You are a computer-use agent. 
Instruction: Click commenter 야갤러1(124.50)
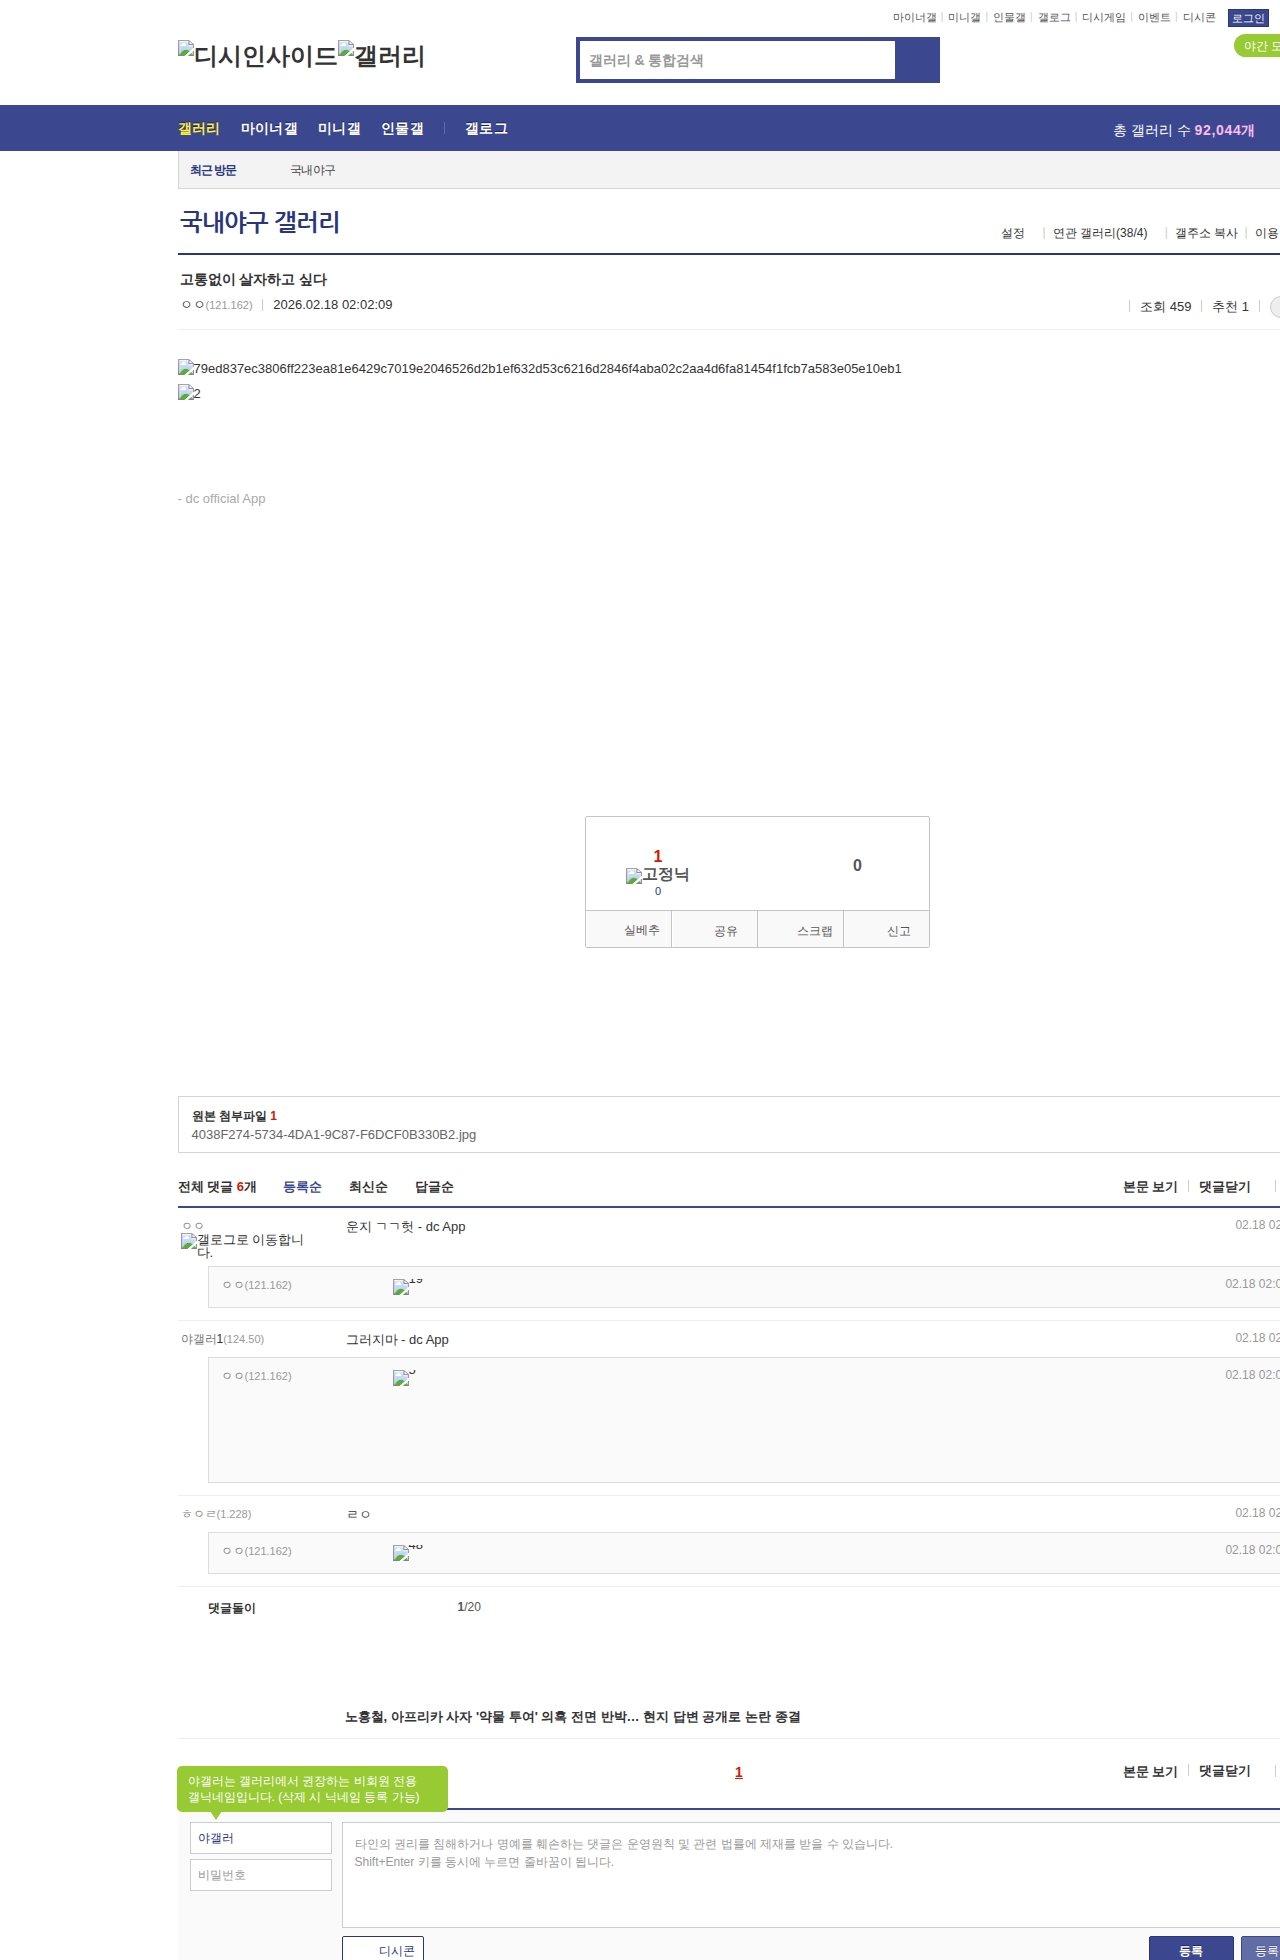pyautogui.click(x=223, y=1339)
